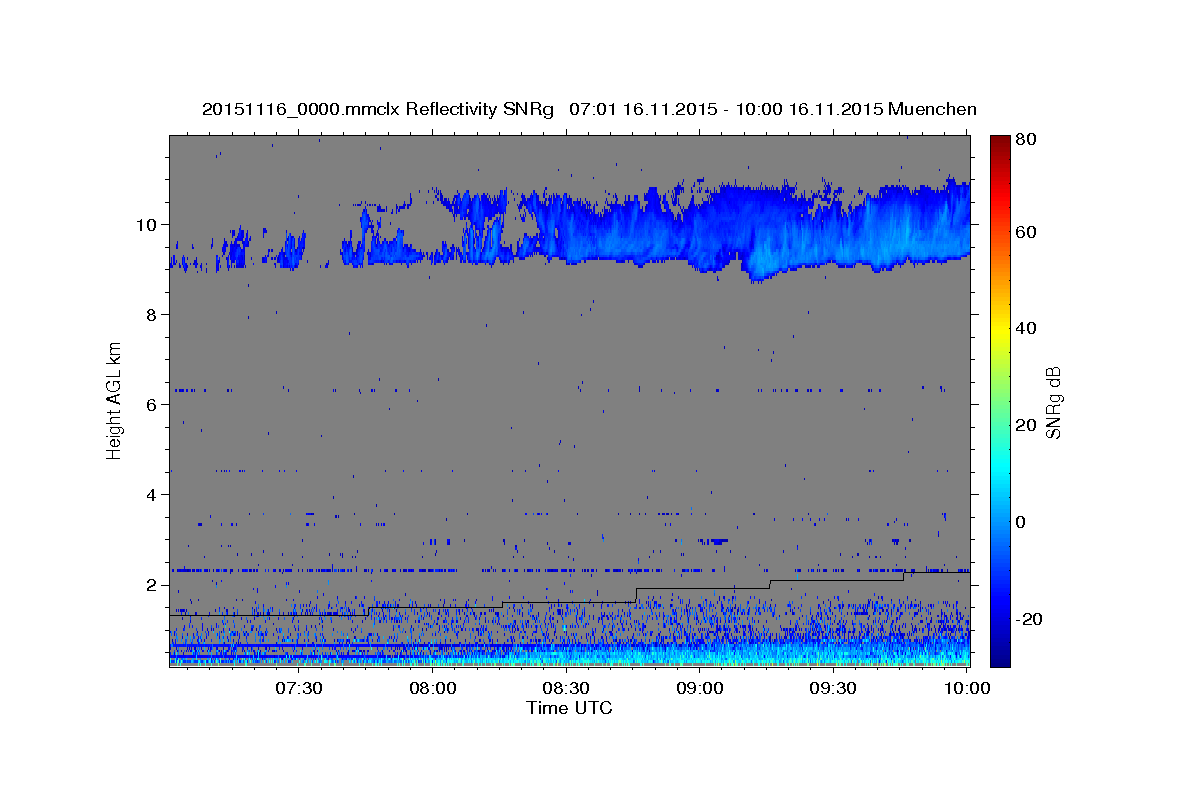Viewport: 1200px width, 800px height.
Task: Click the colorbar value label 40
Action: click(x=1028, y=328)
